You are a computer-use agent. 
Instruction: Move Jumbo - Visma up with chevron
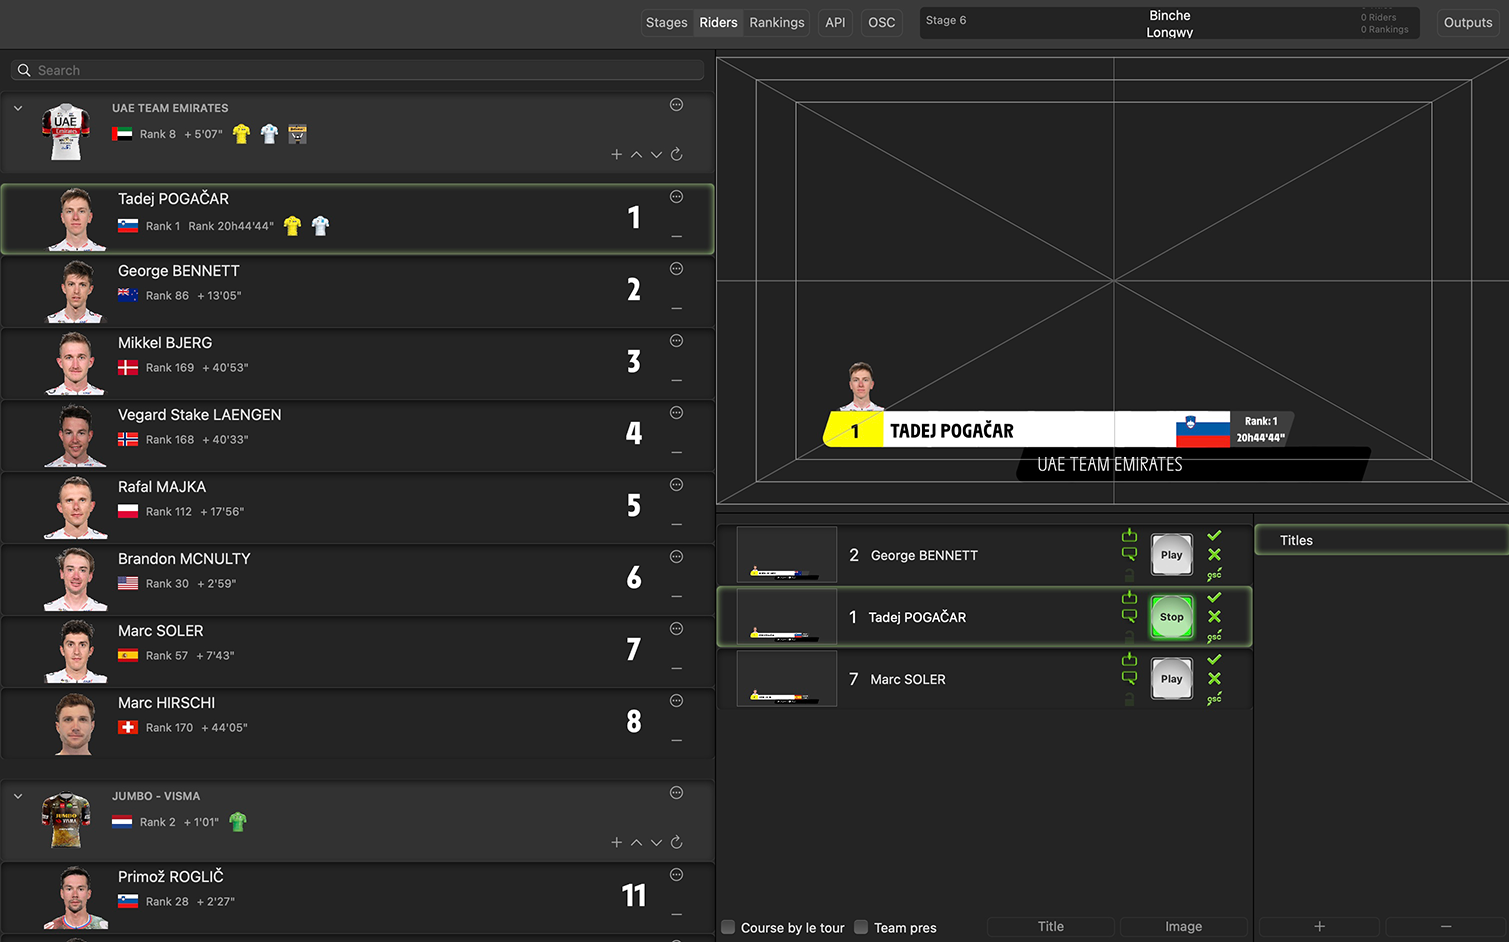coord(636,842)
